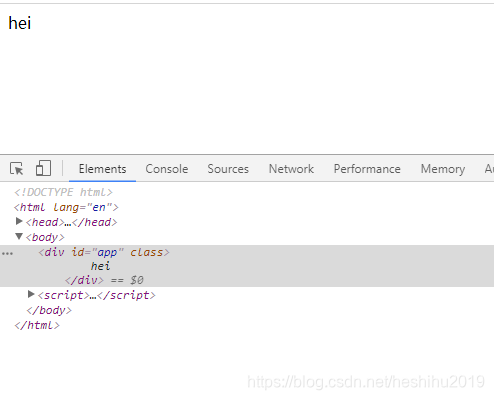Click the head tag text
The width and height of the screenshot is (494, 400).
pyautogui.click(x=71, y=222)
